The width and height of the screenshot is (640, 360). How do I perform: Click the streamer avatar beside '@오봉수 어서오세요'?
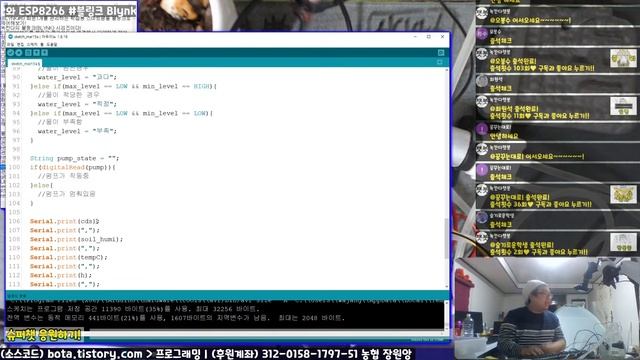[x=482, y=13]
